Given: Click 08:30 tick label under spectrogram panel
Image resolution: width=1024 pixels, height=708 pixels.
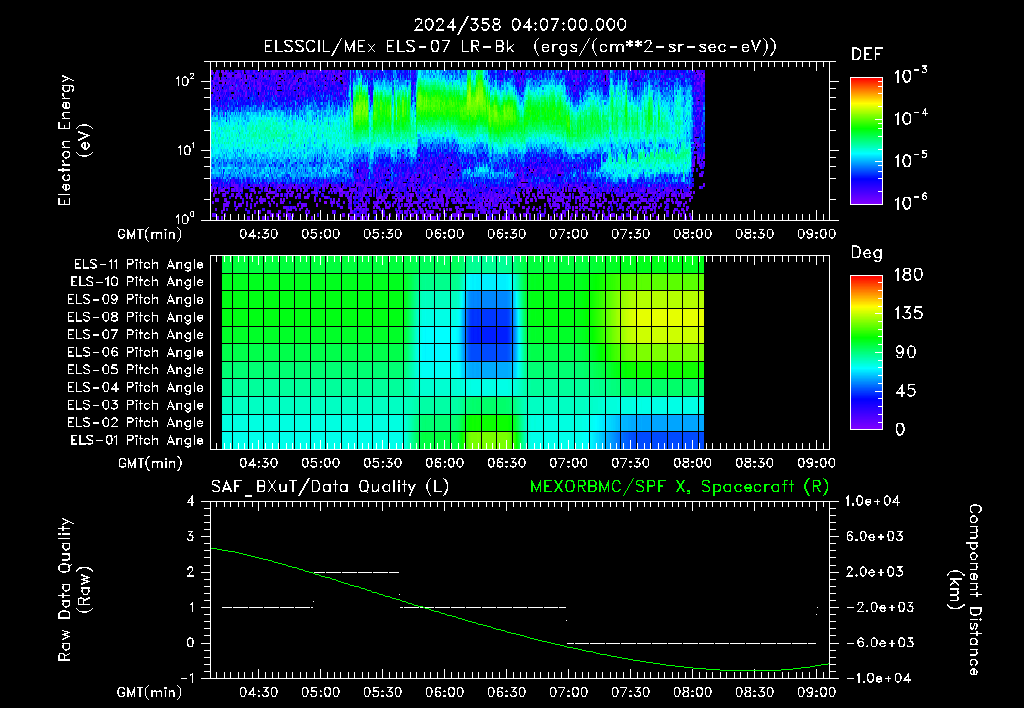Looking at the screenshot, I should pos(755,234).
